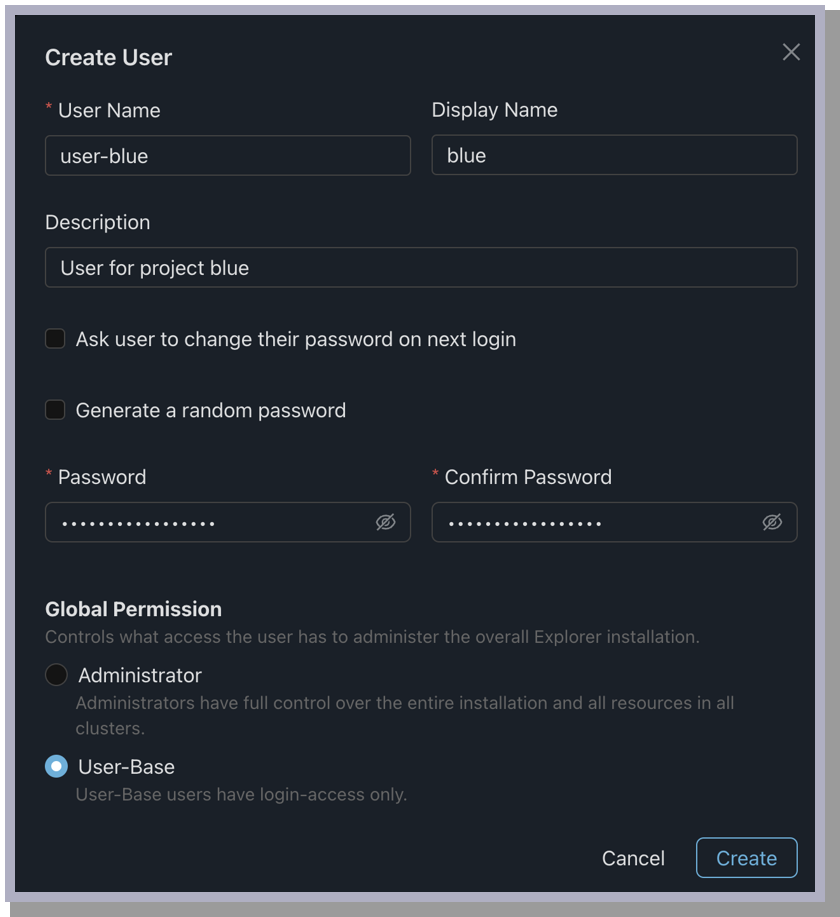Click inside the Password input box
Screen dimensions: 840x917
pyautogui.click(x=210, y=522)
